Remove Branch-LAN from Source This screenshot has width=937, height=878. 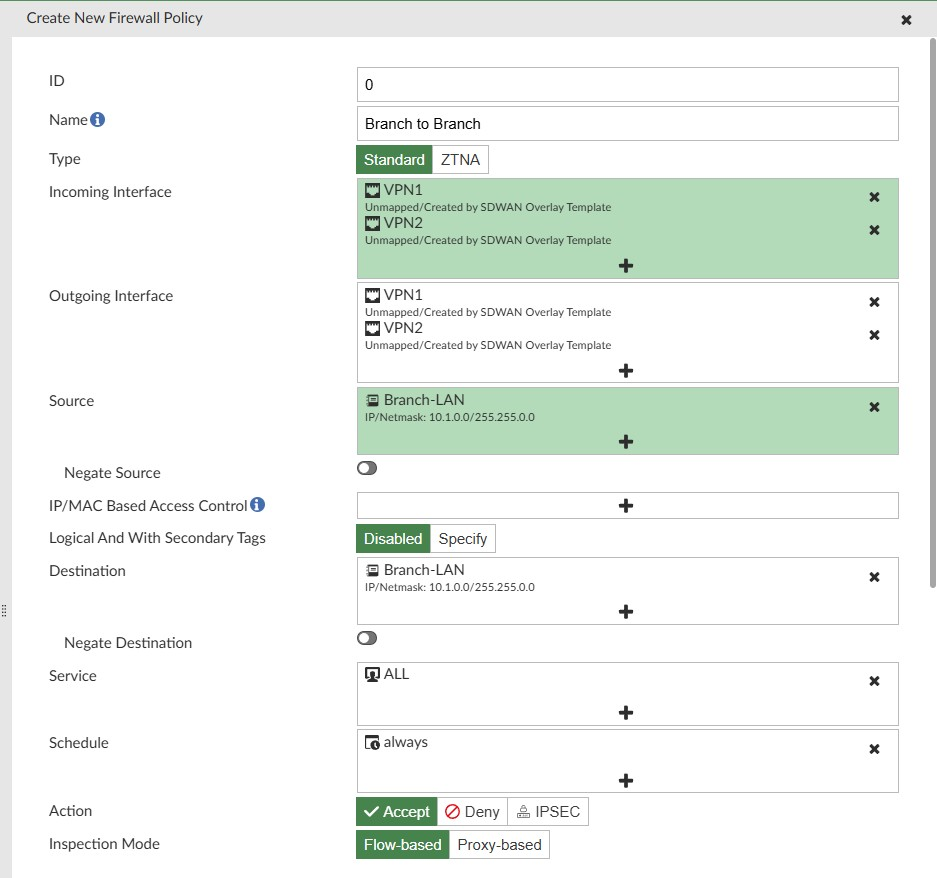(x=874, y=407)
